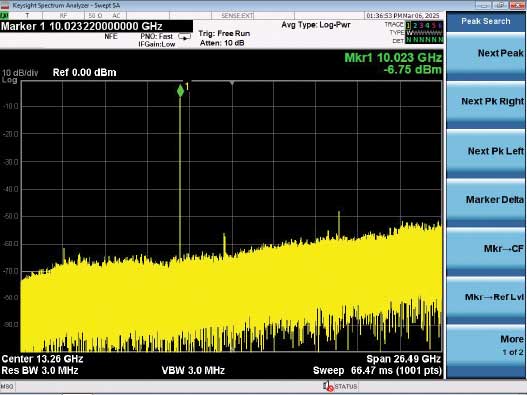
Task: Click the Sweep 66.47 ms (1001 pts) annotation
Action: click(x=377, y=370)
